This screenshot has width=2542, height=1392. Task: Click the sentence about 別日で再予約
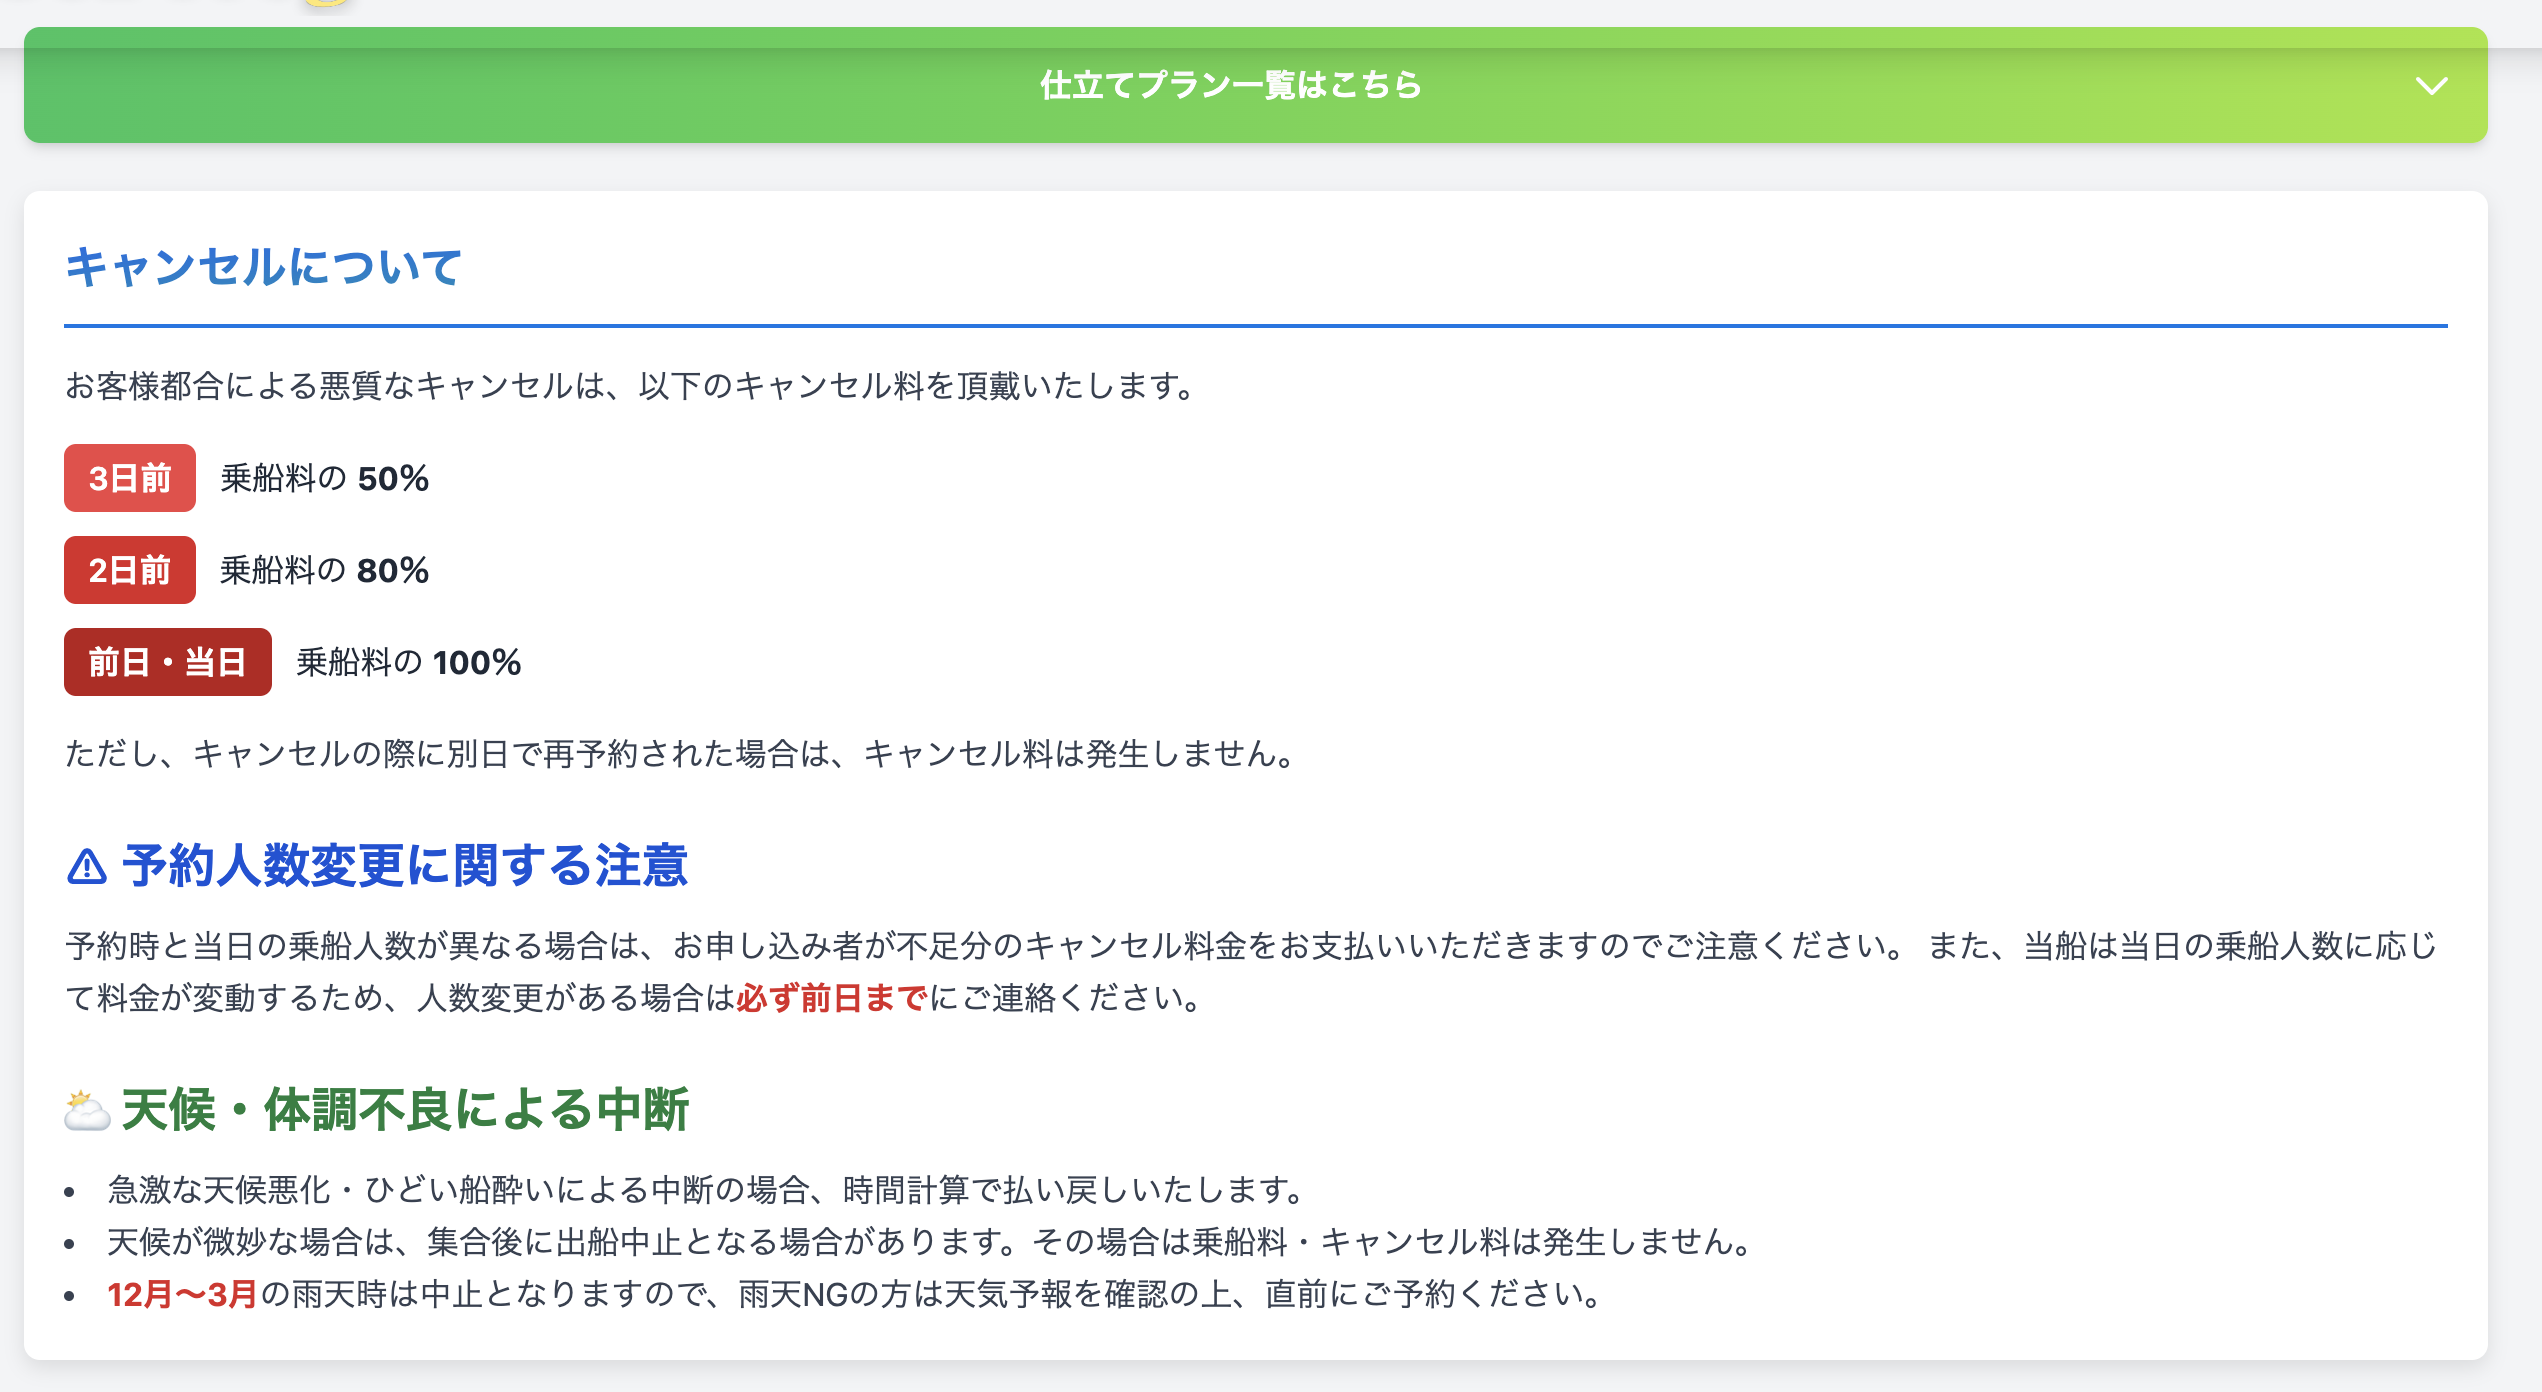(682, 754)
